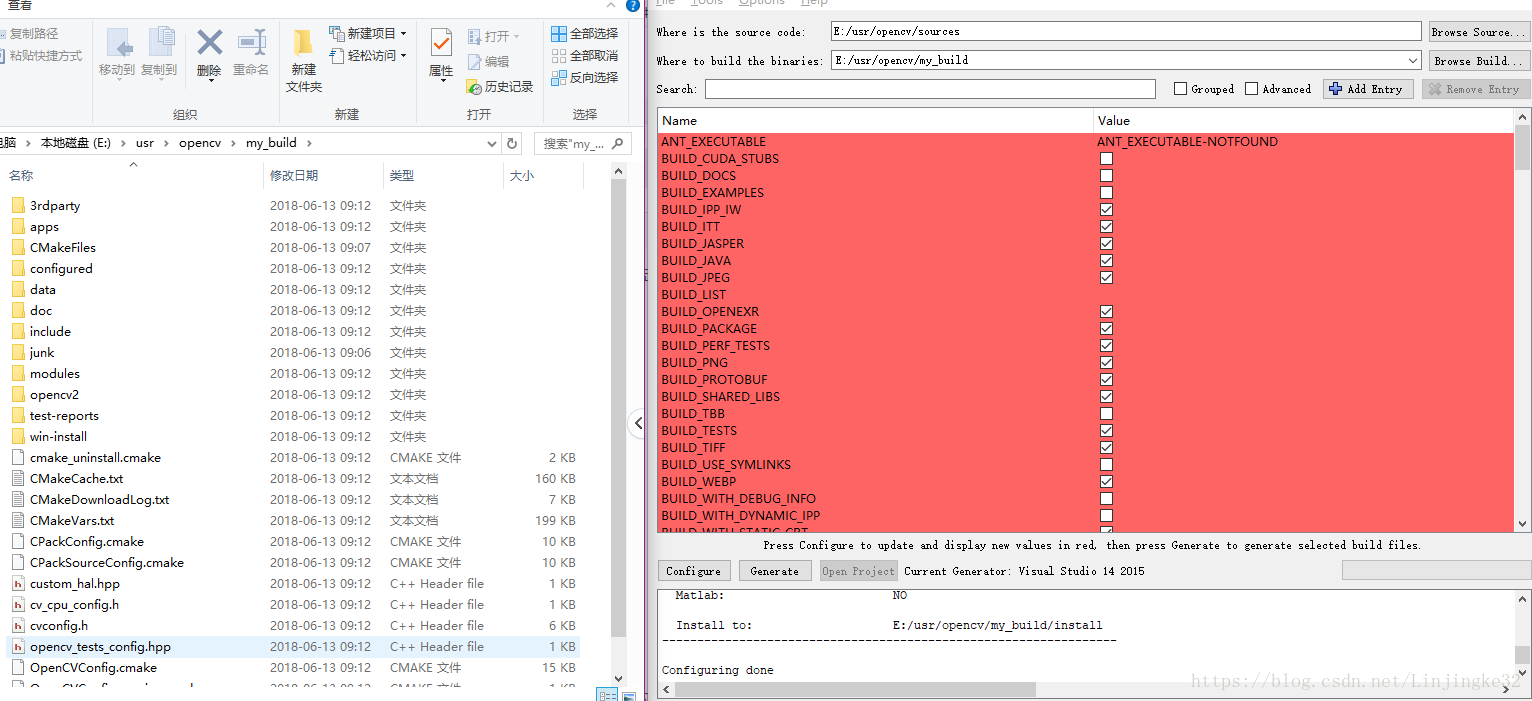Image resolution: width=1532 pixels, height=701 pixels.
Task: Toggle the Grouped checkbox in CMake
Action: [x=1181, y=89]
